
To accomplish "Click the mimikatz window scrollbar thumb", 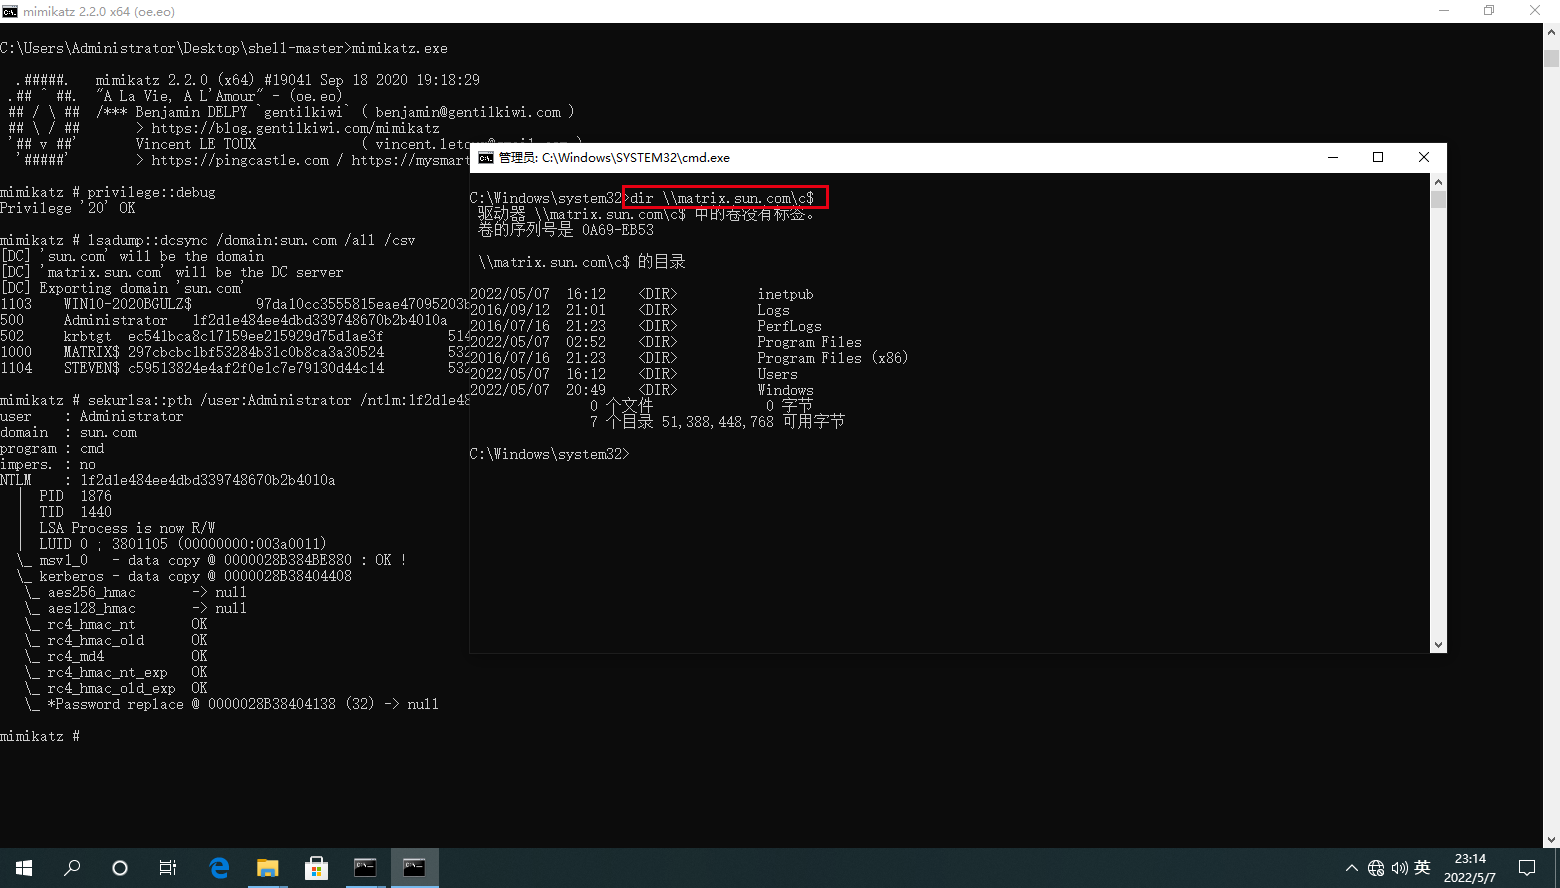I will pyautogui.click(x=1551, y=58).
